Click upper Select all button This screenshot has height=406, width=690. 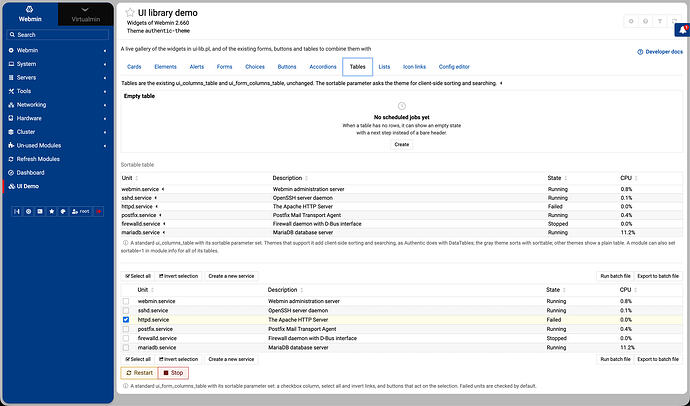click(138, 276)
